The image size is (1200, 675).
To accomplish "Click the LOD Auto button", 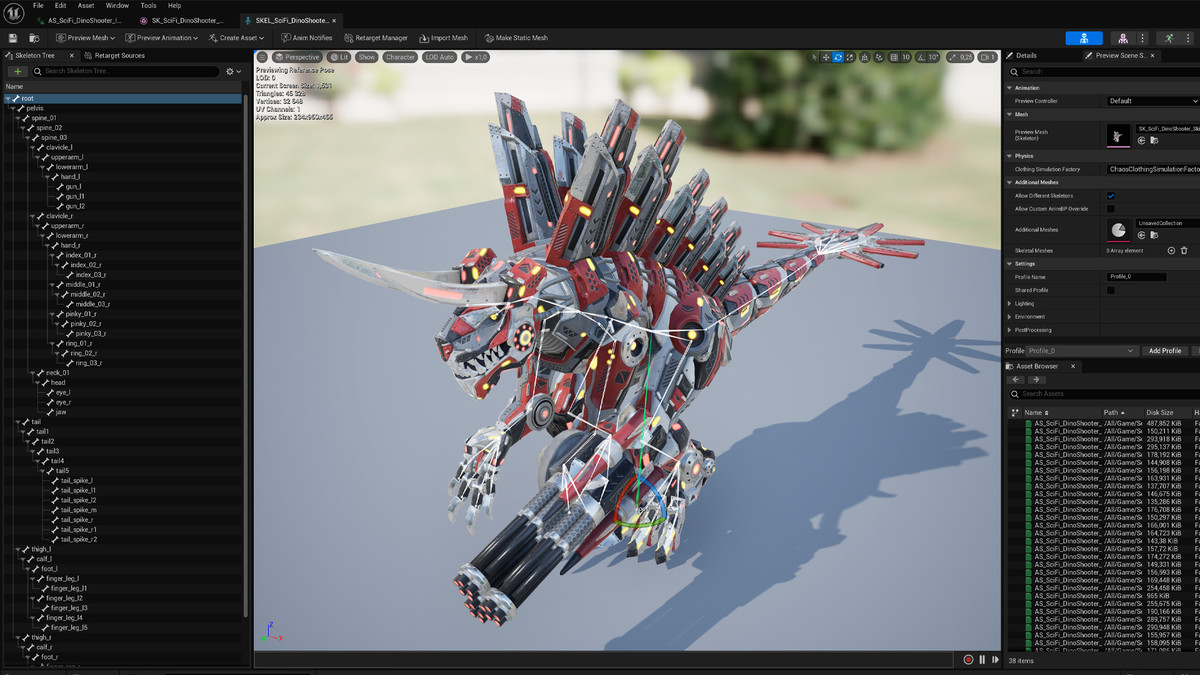I will coord(439,57).
